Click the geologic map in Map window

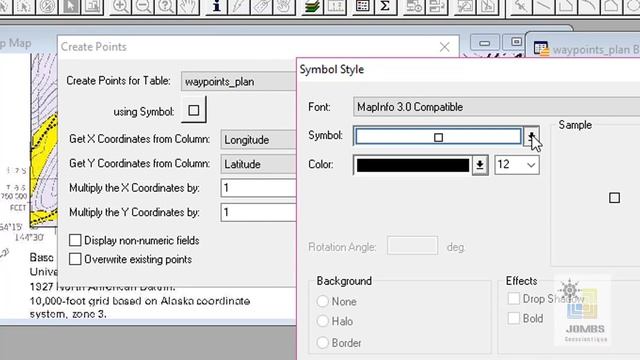point(43,141)
